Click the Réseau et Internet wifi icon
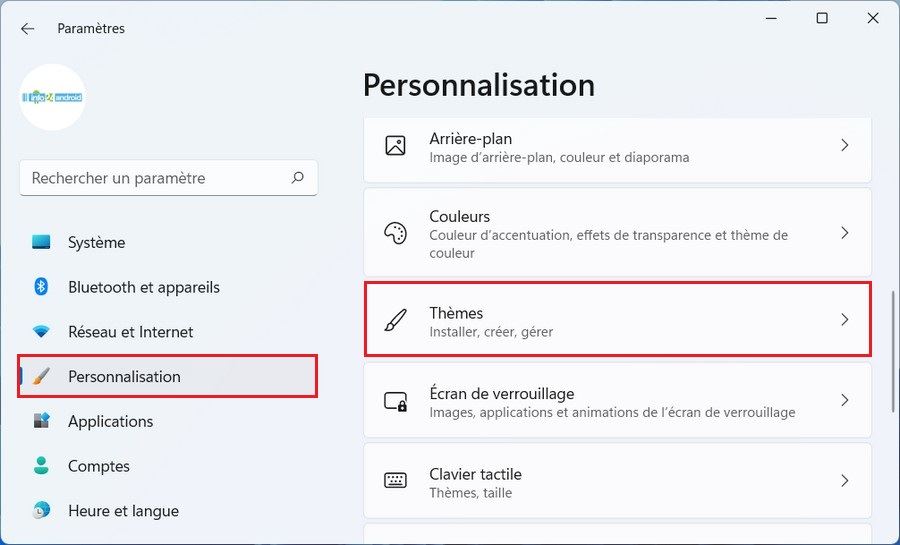900x545 pixels. pos(41,332)
